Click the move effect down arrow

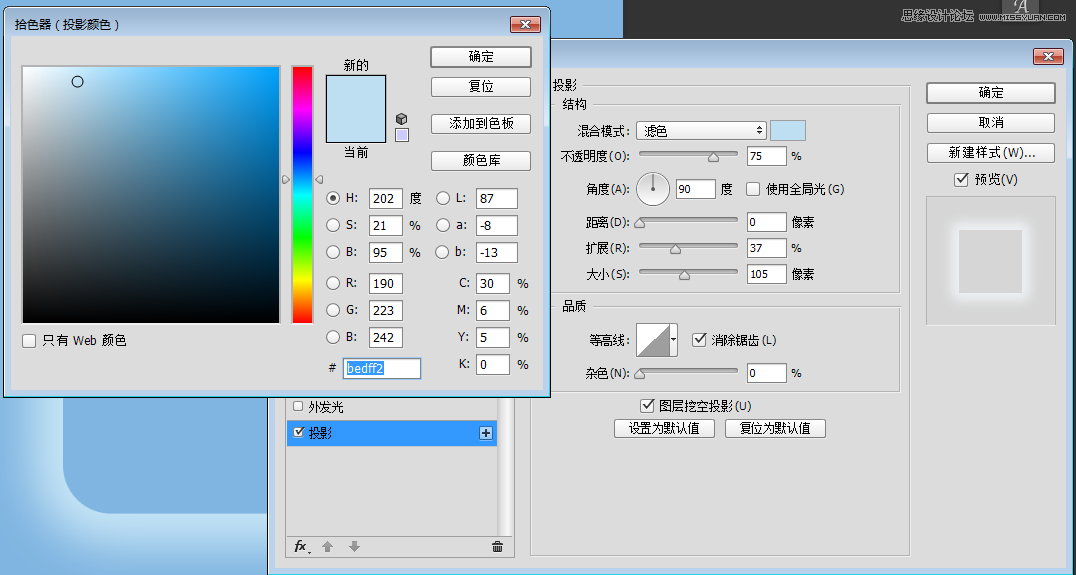pos(354,546)
